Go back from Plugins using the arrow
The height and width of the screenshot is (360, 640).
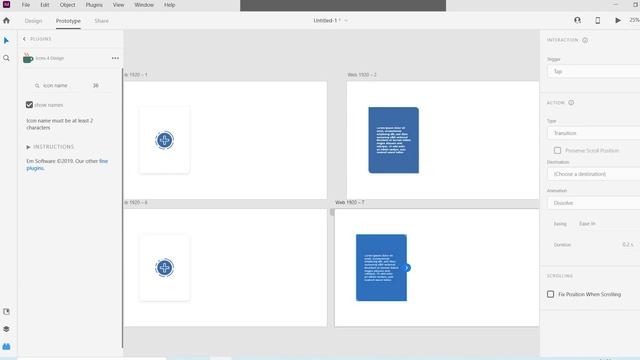pos(24,39)
